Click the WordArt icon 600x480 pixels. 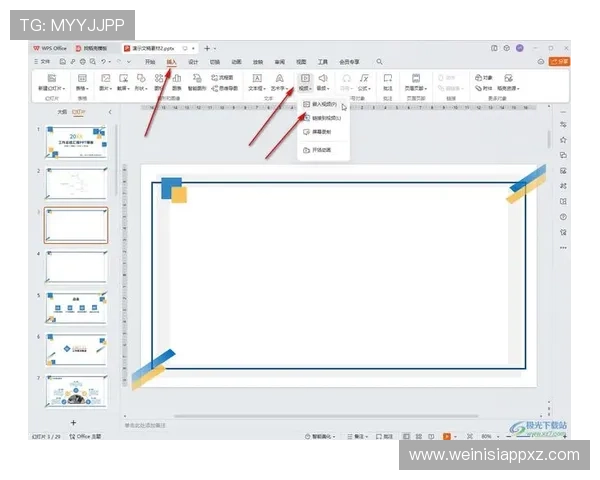coord(279,78)
